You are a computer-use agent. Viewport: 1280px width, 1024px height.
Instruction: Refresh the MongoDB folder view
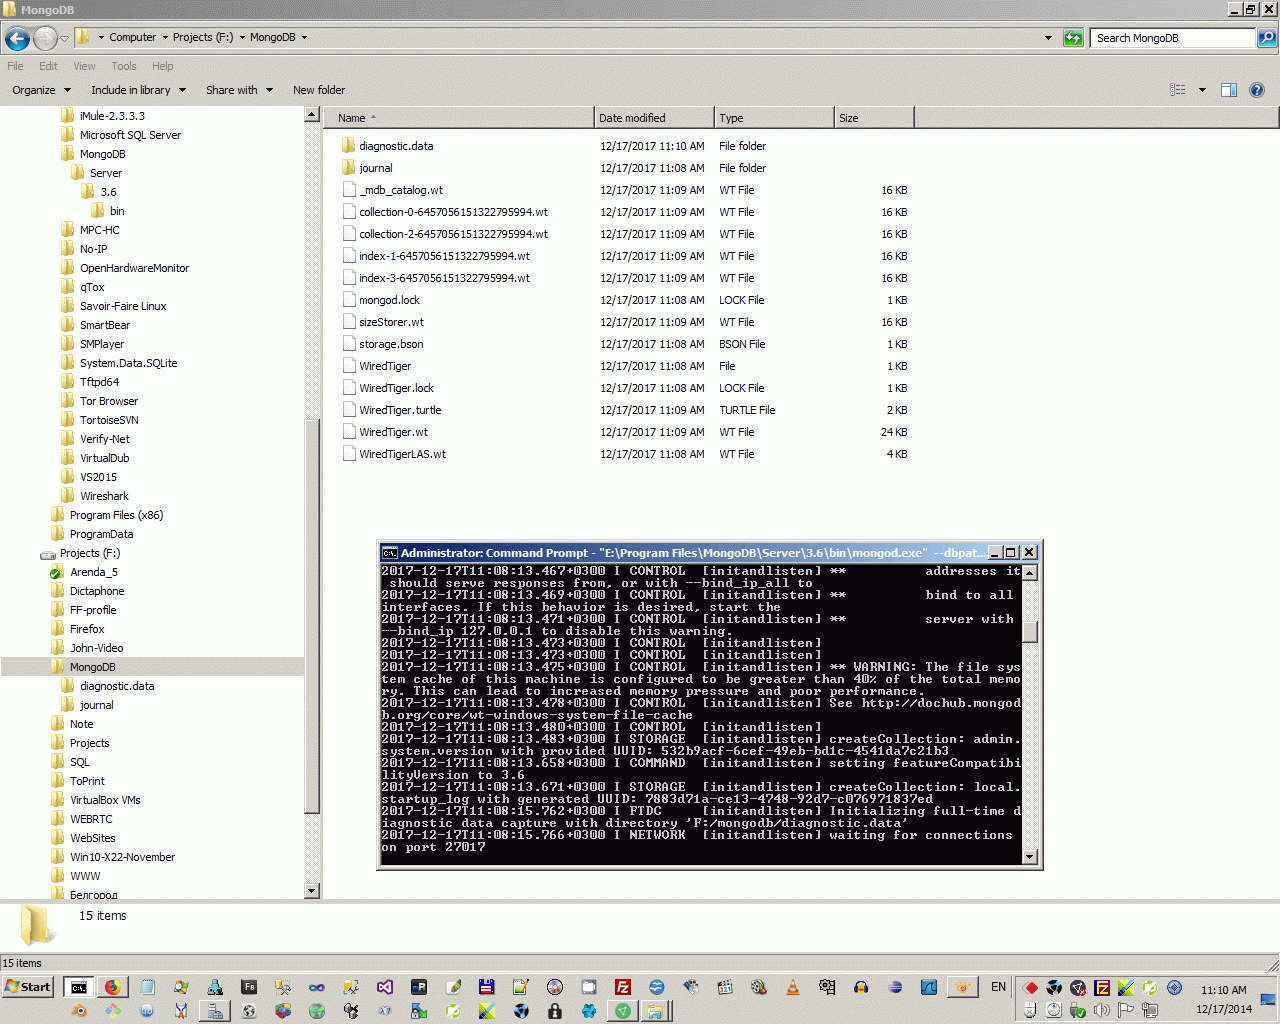[x=1073, y=38]
